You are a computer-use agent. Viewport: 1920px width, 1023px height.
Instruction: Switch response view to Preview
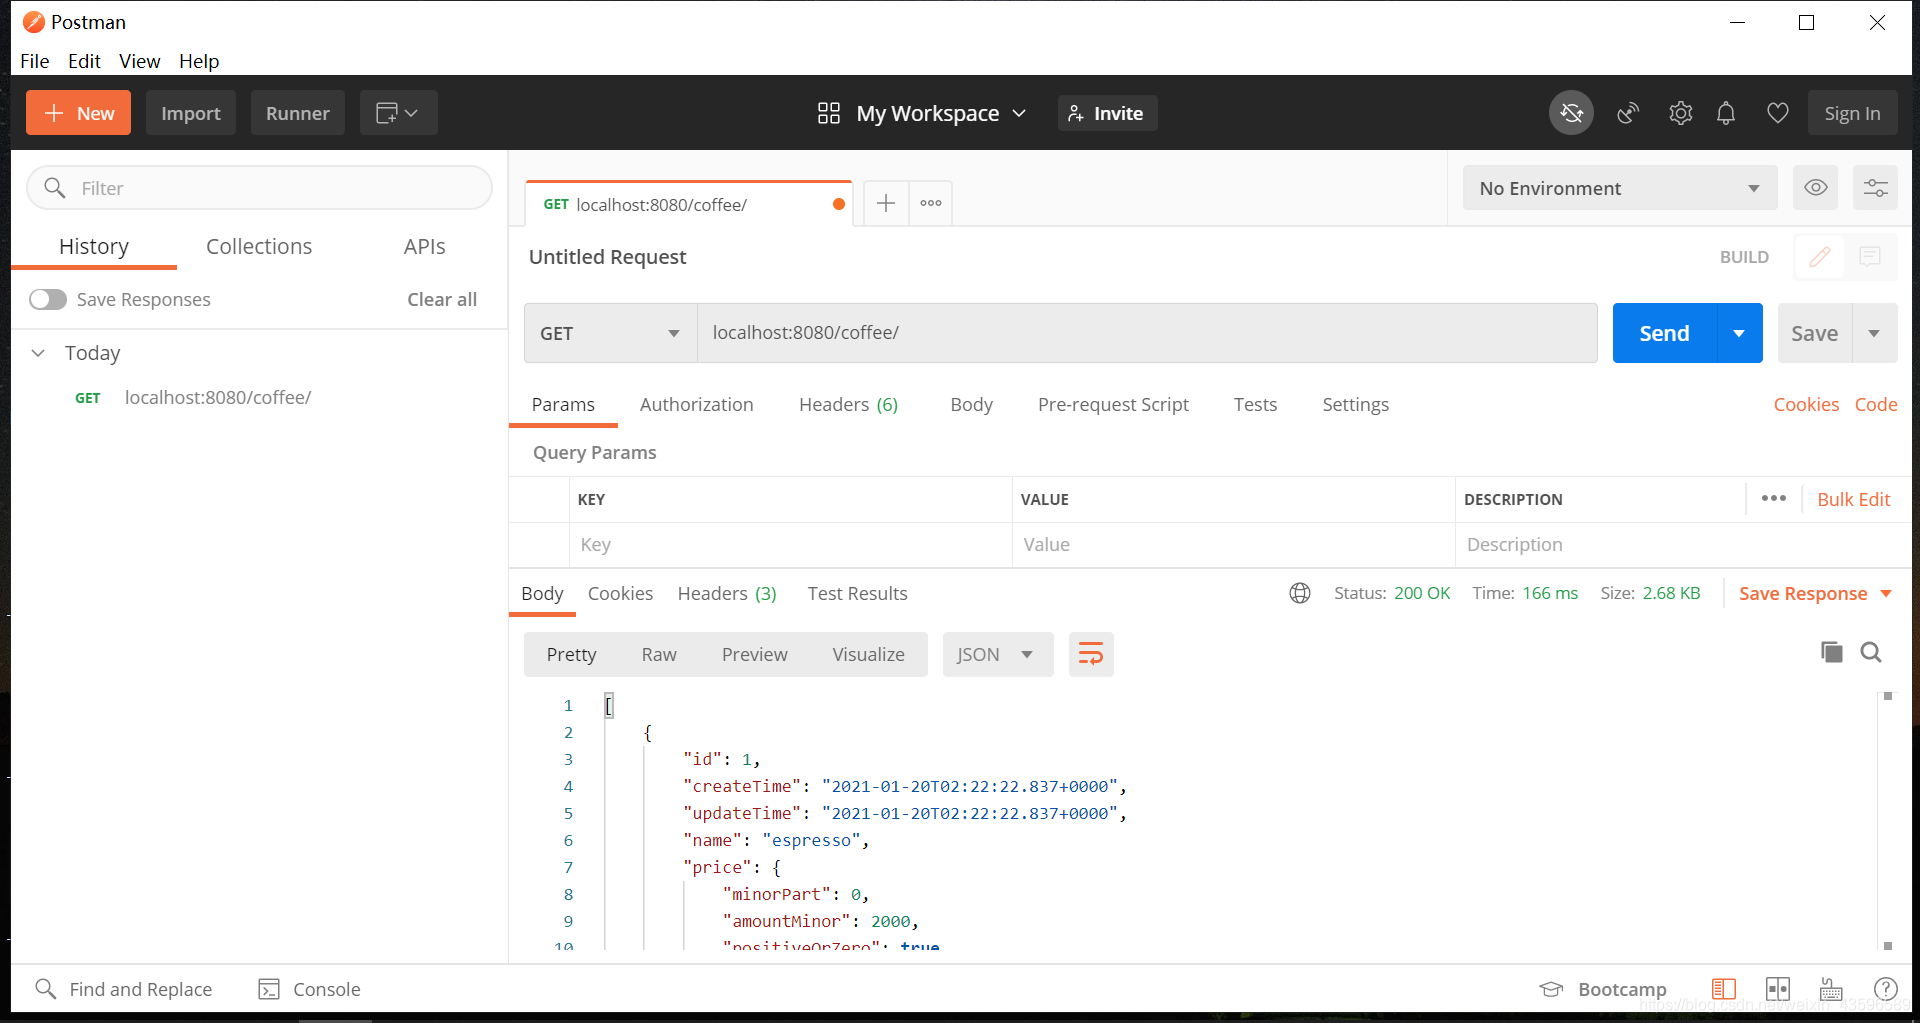[754, 654]
